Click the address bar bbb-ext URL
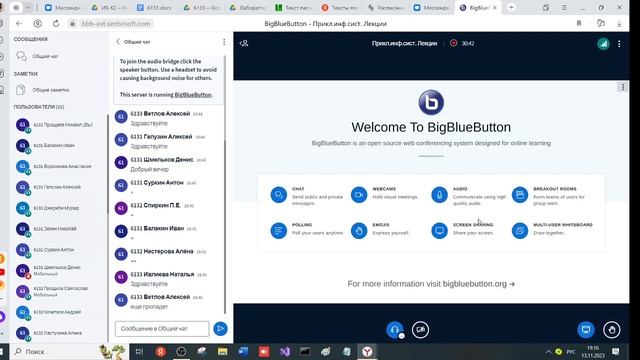This screenshot has height=360, width=640. [x=116, y=24]
